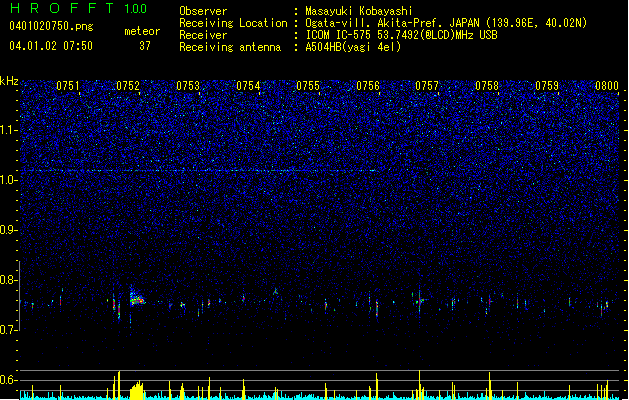
Task: Click the tall yellow intensity spike near 0757
Action: click(420, 384)
